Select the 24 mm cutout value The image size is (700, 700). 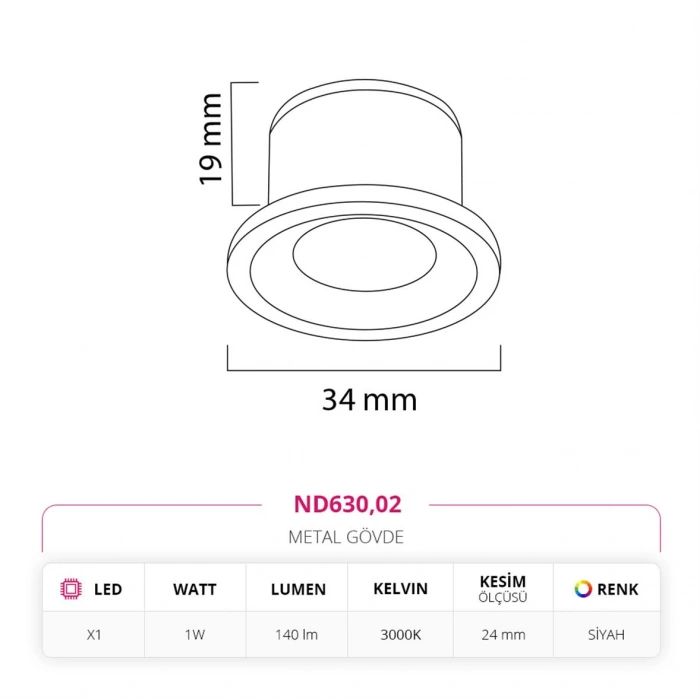point(503,634)
